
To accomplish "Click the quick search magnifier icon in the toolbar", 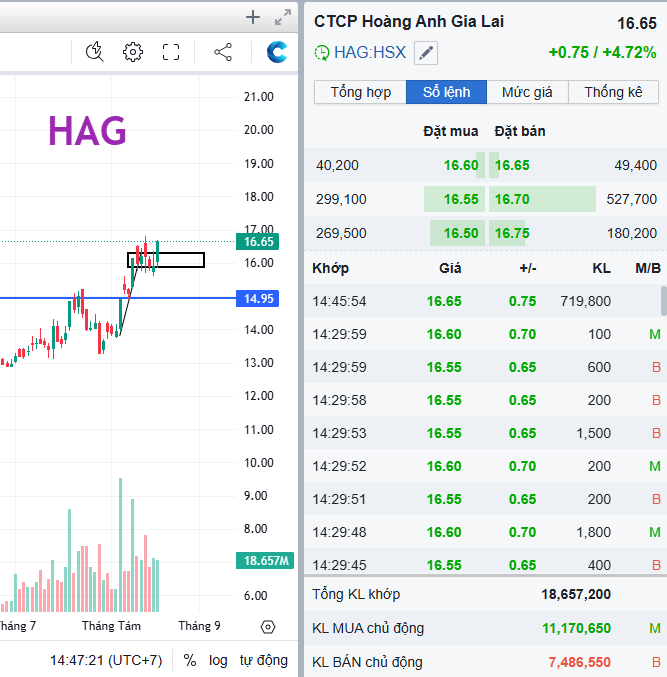I will click(x=95, y=52).
